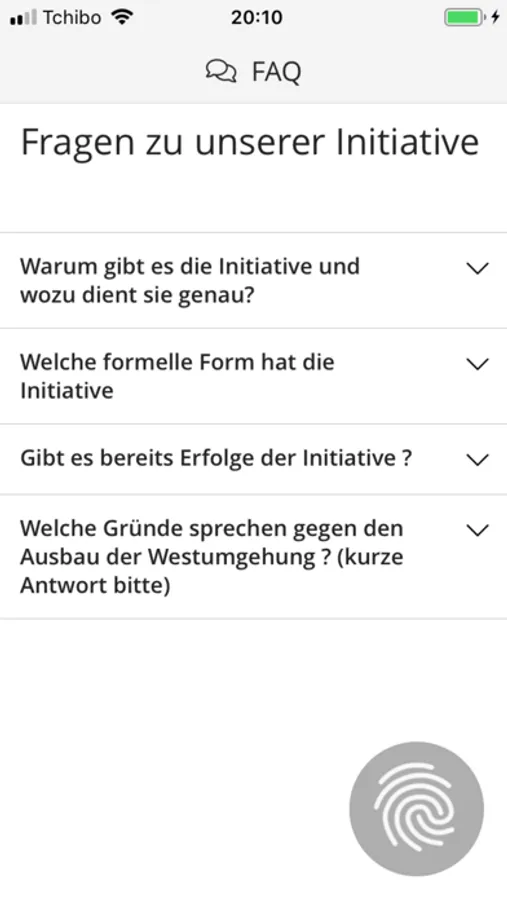
Task: Tap the charging bolt icon
Action: point(495,18)
